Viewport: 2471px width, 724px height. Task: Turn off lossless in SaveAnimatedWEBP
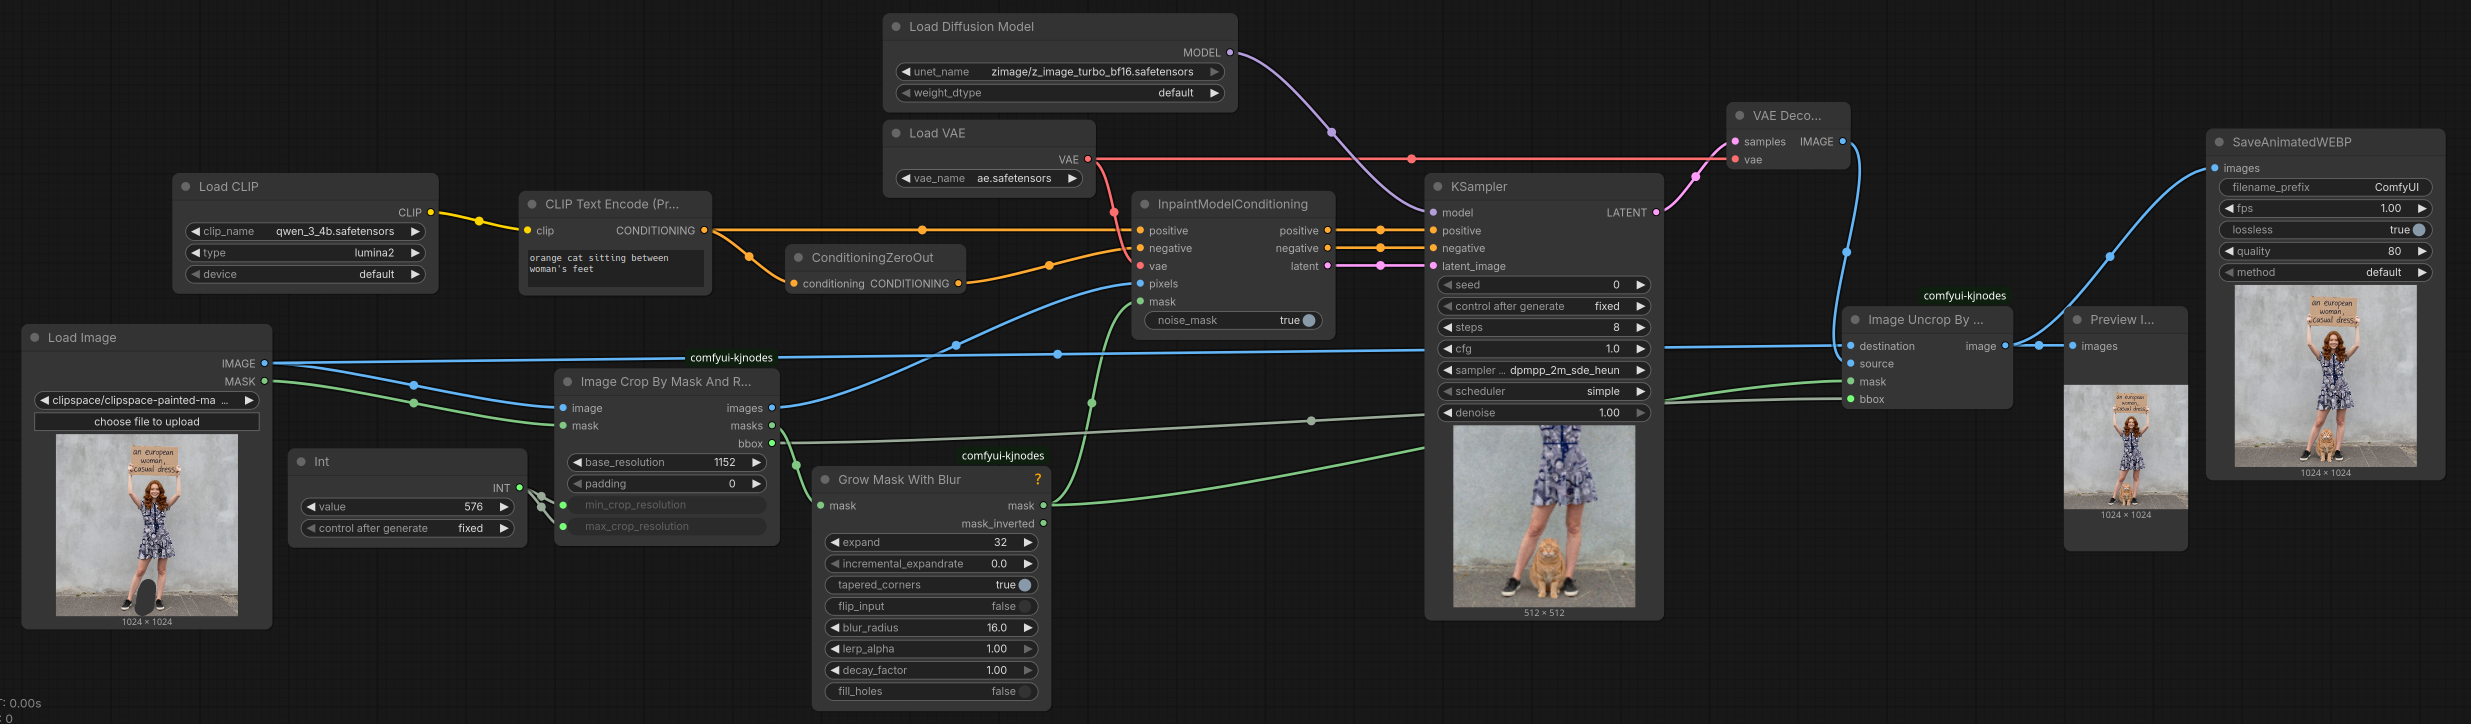[2418, 230]
